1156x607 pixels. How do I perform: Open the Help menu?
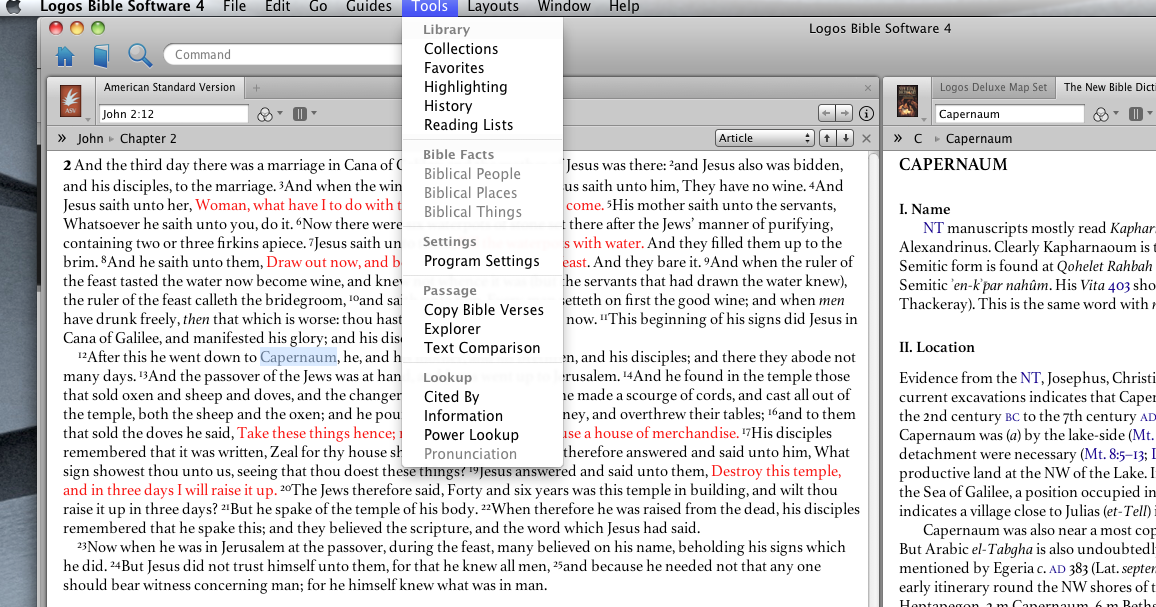pyautogui.click(x=624, y=7)
